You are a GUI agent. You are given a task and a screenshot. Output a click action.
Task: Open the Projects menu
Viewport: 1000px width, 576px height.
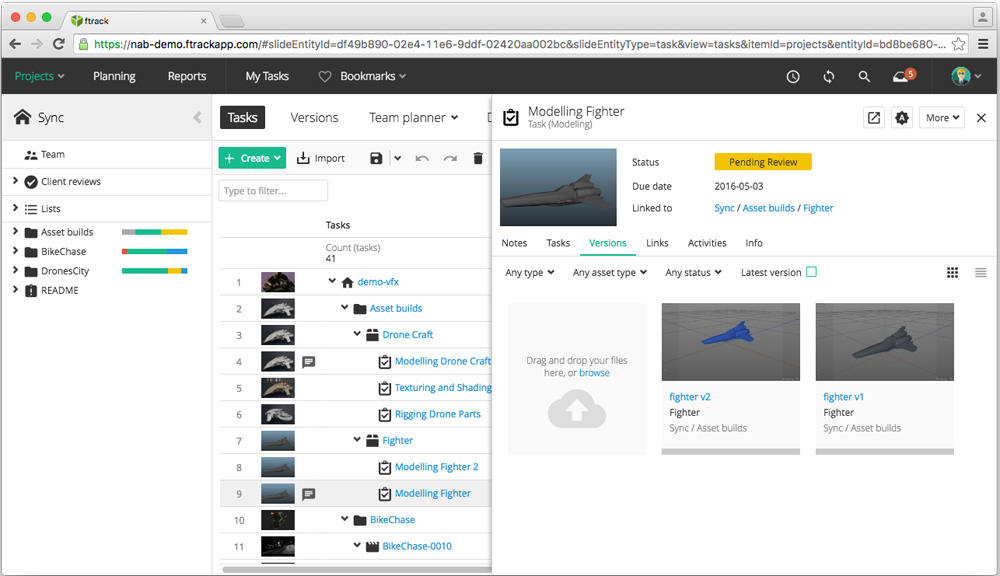pos(39,76)
